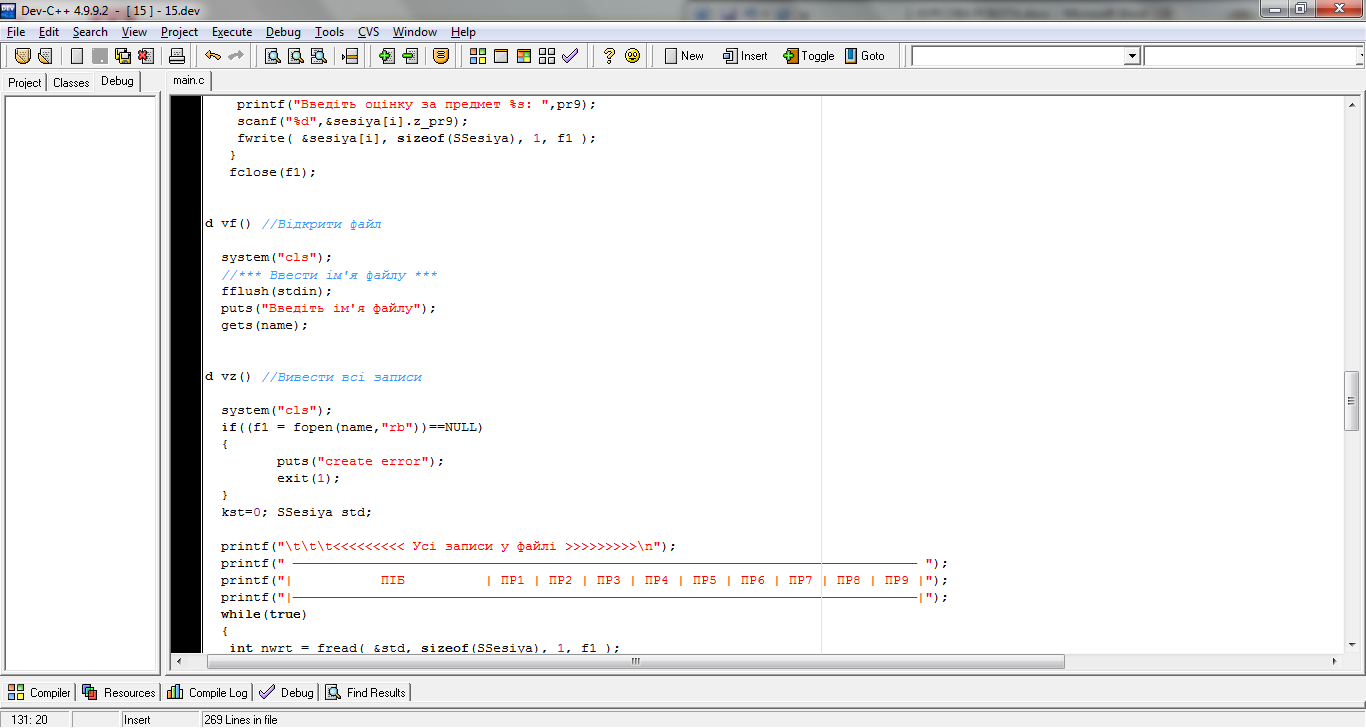The width and height of the screenshot is (1366, 728).
Task: Click the Goto bookmark button
Action: point(864,56)
